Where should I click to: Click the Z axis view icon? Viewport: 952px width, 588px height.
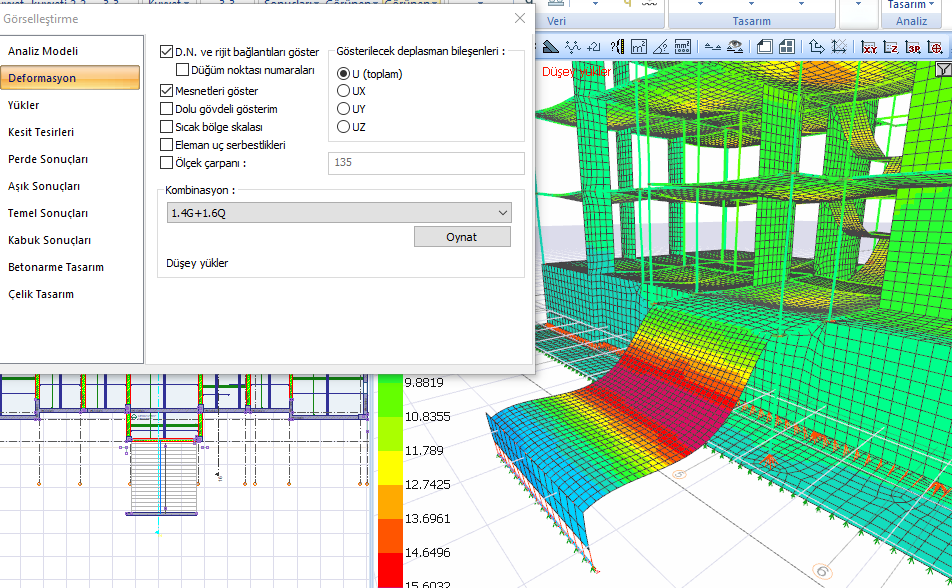click(x=891, y=47)
